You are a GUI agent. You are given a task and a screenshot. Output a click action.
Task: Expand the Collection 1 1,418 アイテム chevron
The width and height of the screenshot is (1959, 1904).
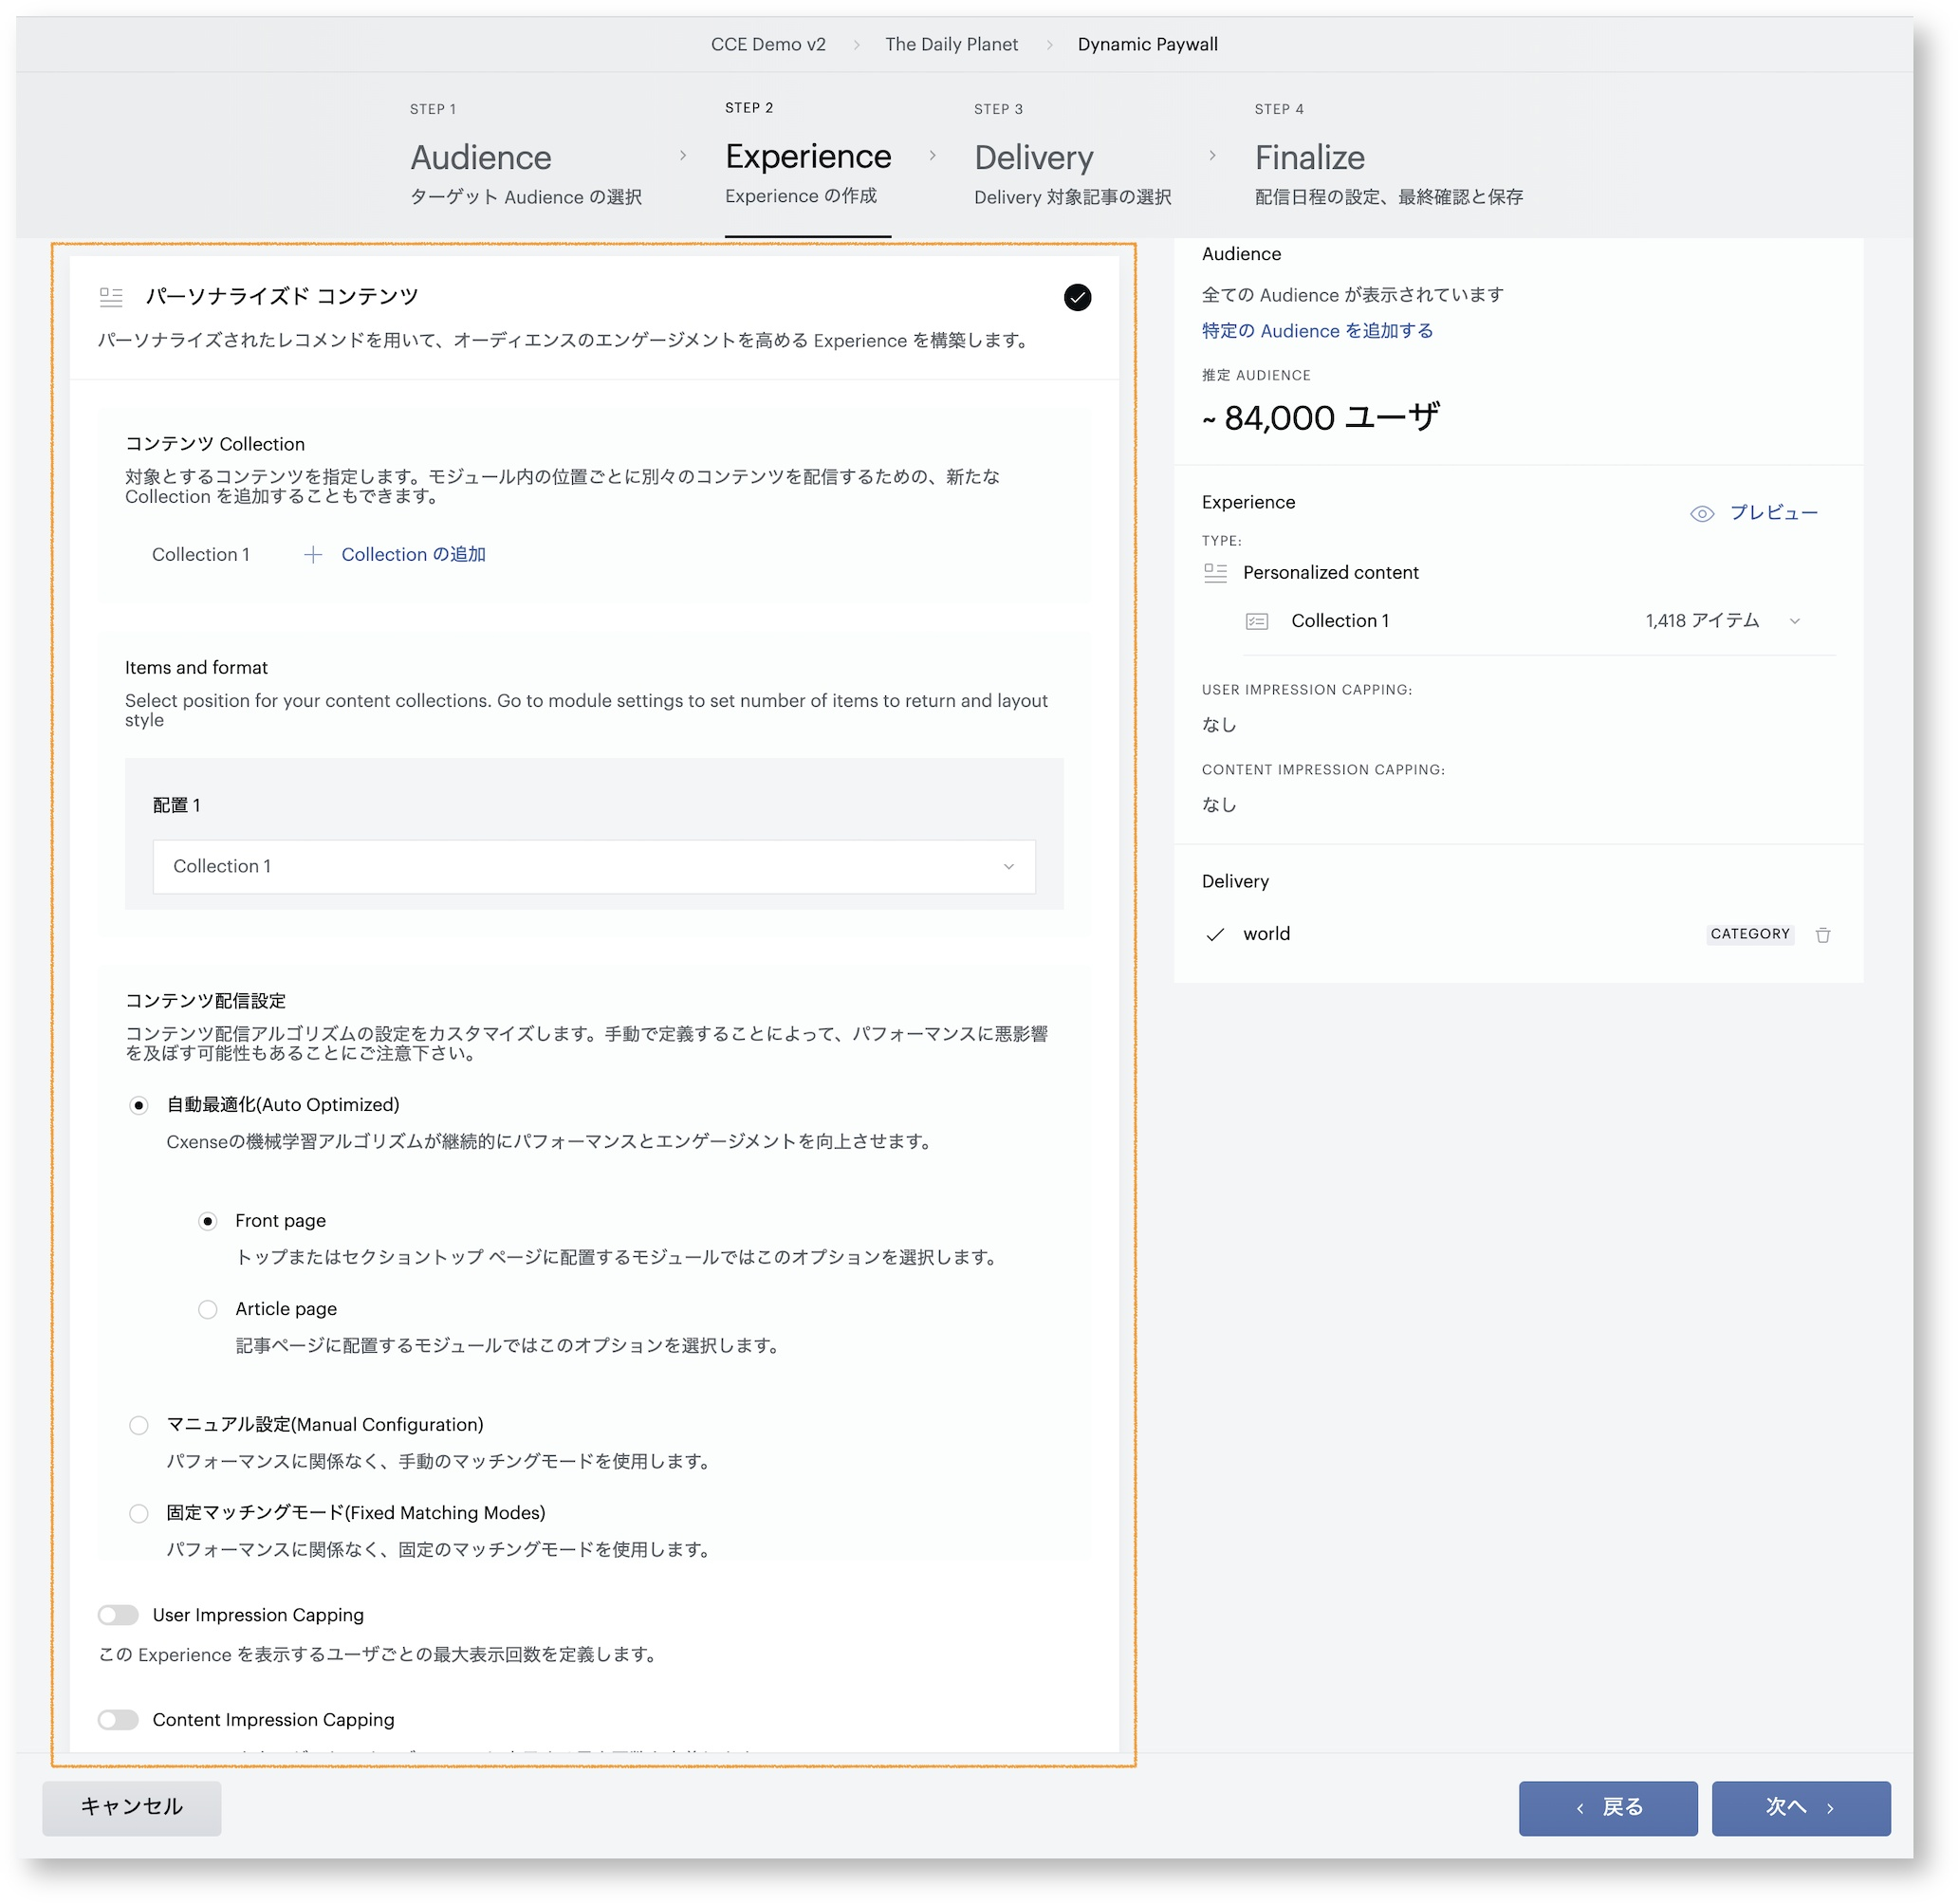tap(1795, 622)
